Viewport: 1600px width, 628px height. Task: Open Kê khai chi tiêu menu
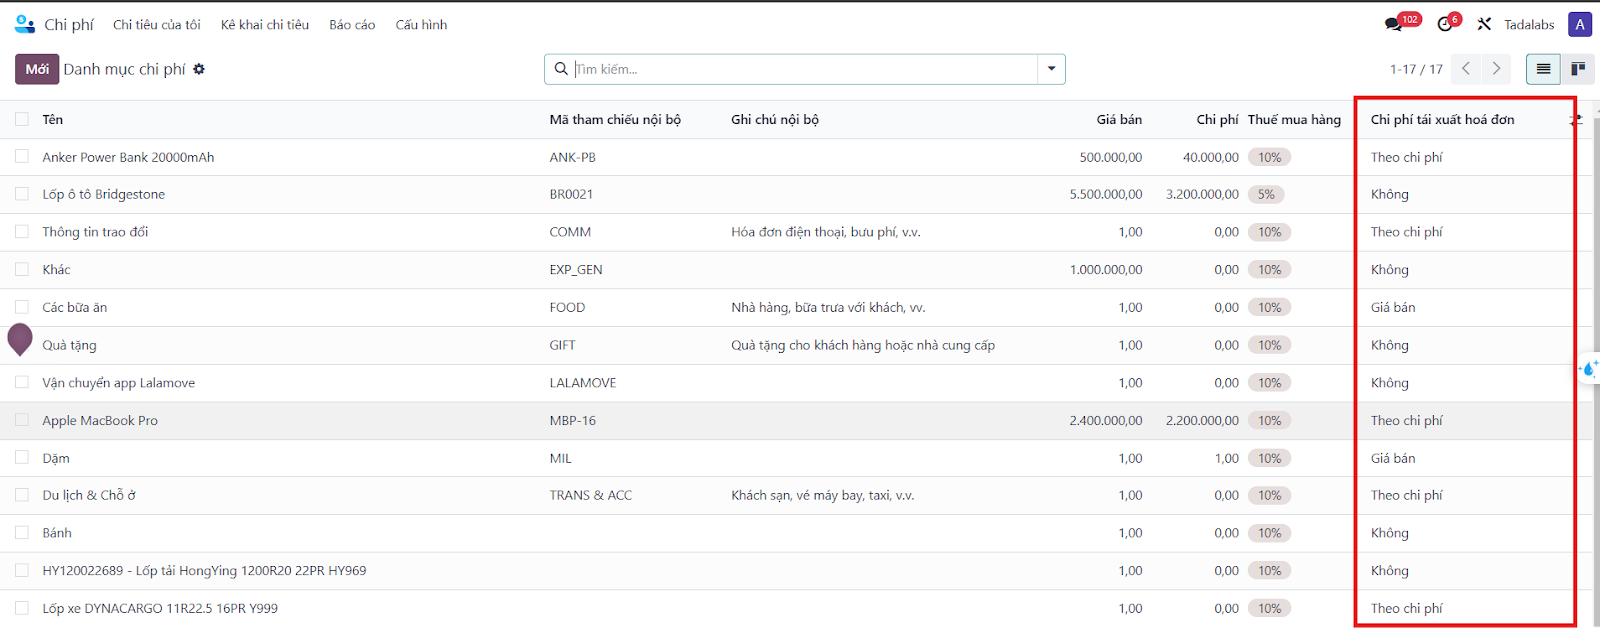[265, 24]
